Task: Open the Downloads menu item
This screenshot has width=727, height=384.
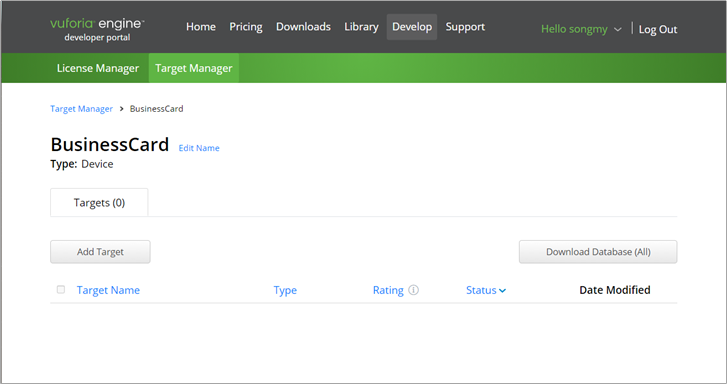Action: (x=303, y=27)
